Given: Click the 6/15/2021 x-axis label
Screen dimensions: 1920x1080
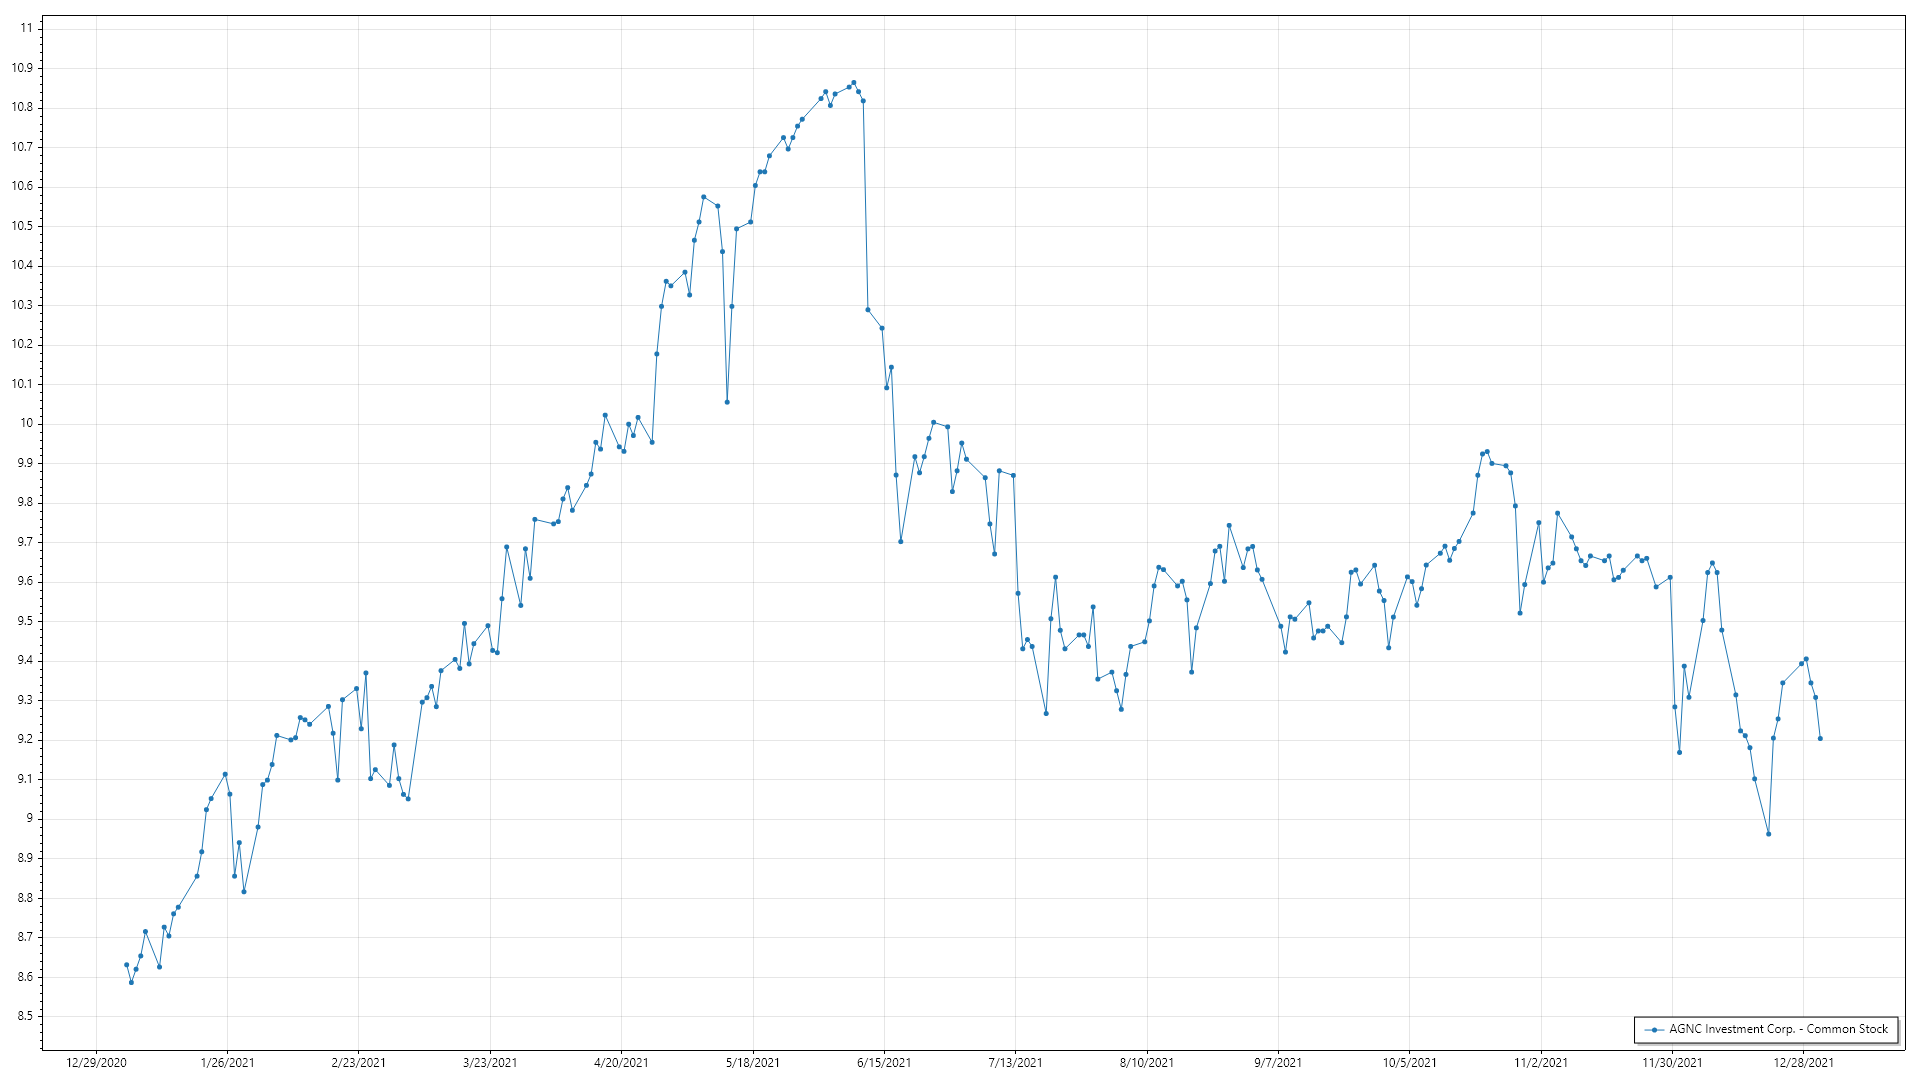Looking at the screenshot, I should 884,1062.
